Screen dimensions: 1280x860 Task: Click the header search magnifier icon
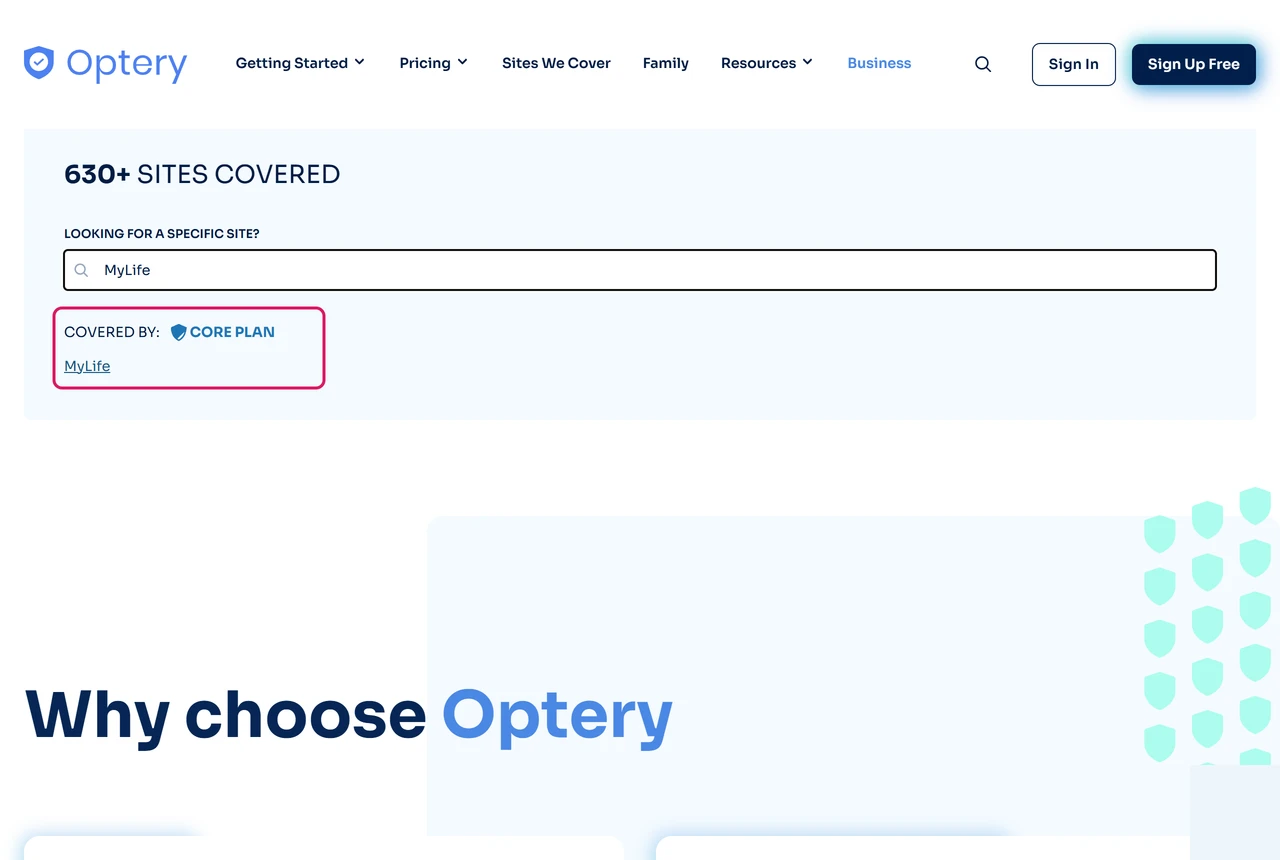tap(983, 64)
